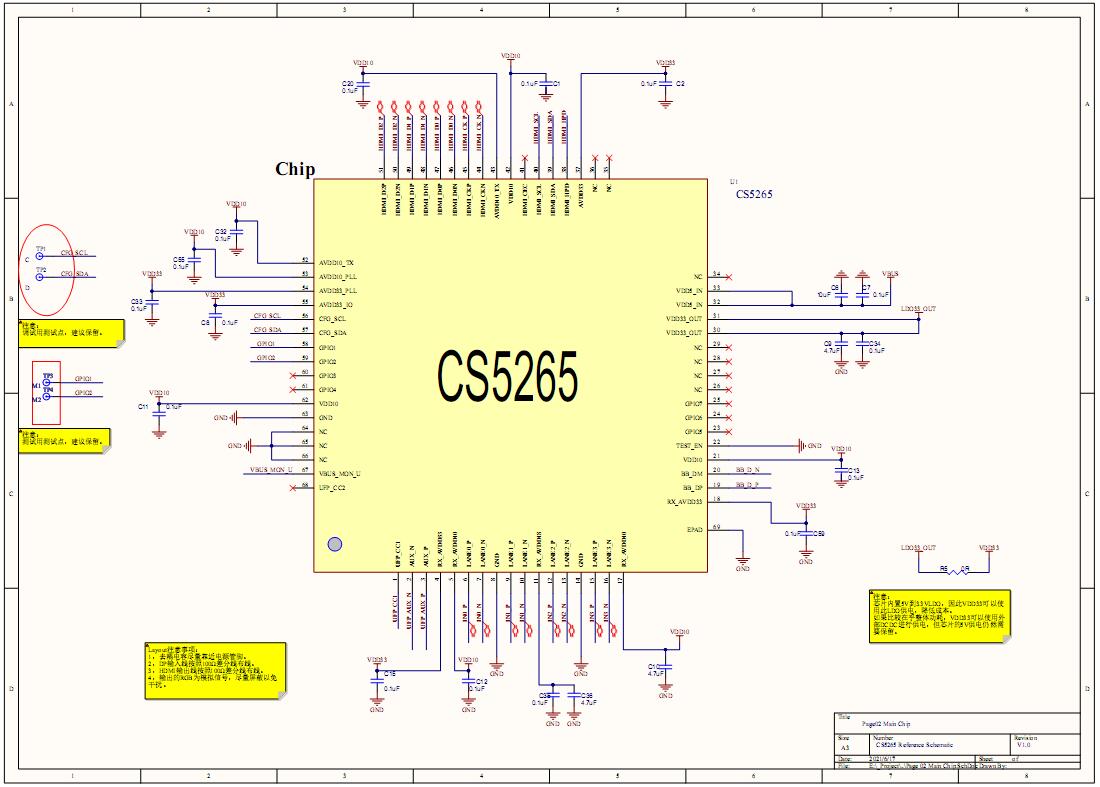The width and height of the screenshot is (1100, 787).
Task: Click the red X no-connect mark on NC pin 34
Action: pyautogui.click(x=728, y=276)
